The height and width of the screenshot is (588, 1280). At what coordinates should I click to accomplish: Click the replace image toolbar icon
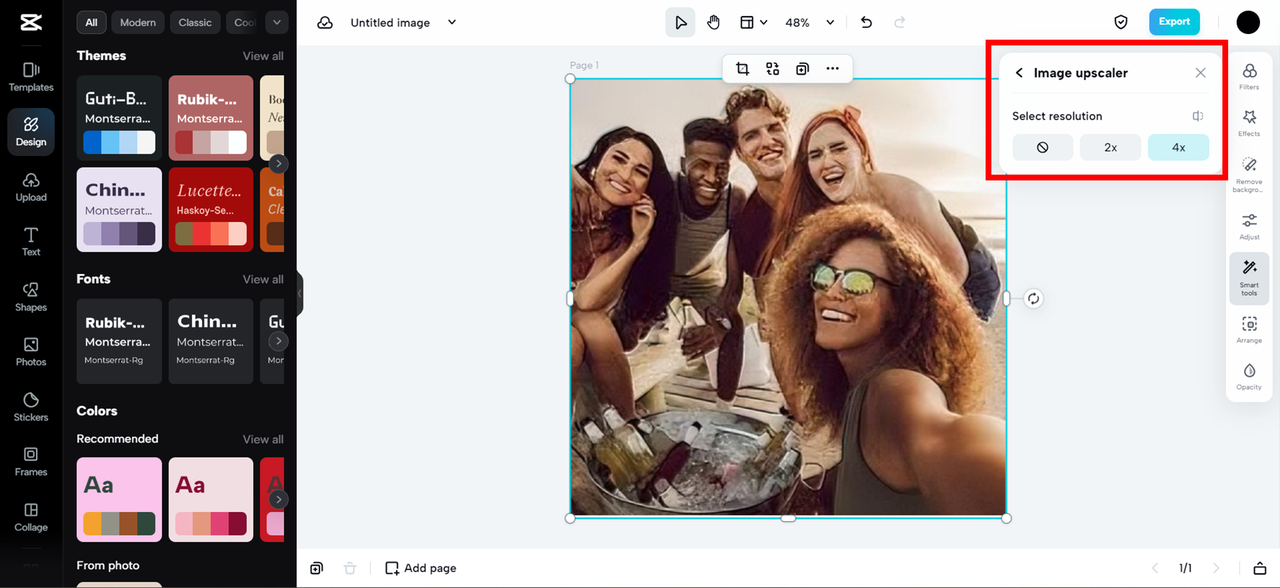(x=772, y=69)
